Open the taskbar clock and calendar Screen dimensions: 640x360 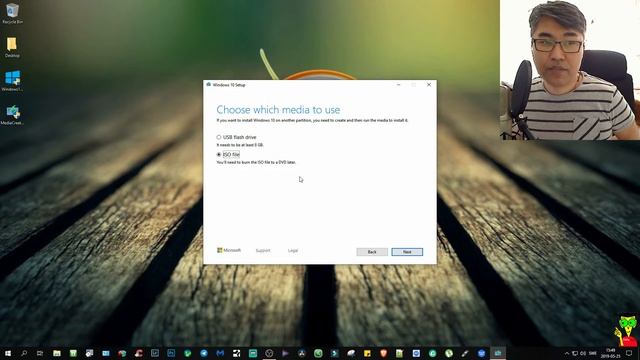[611, 353]
